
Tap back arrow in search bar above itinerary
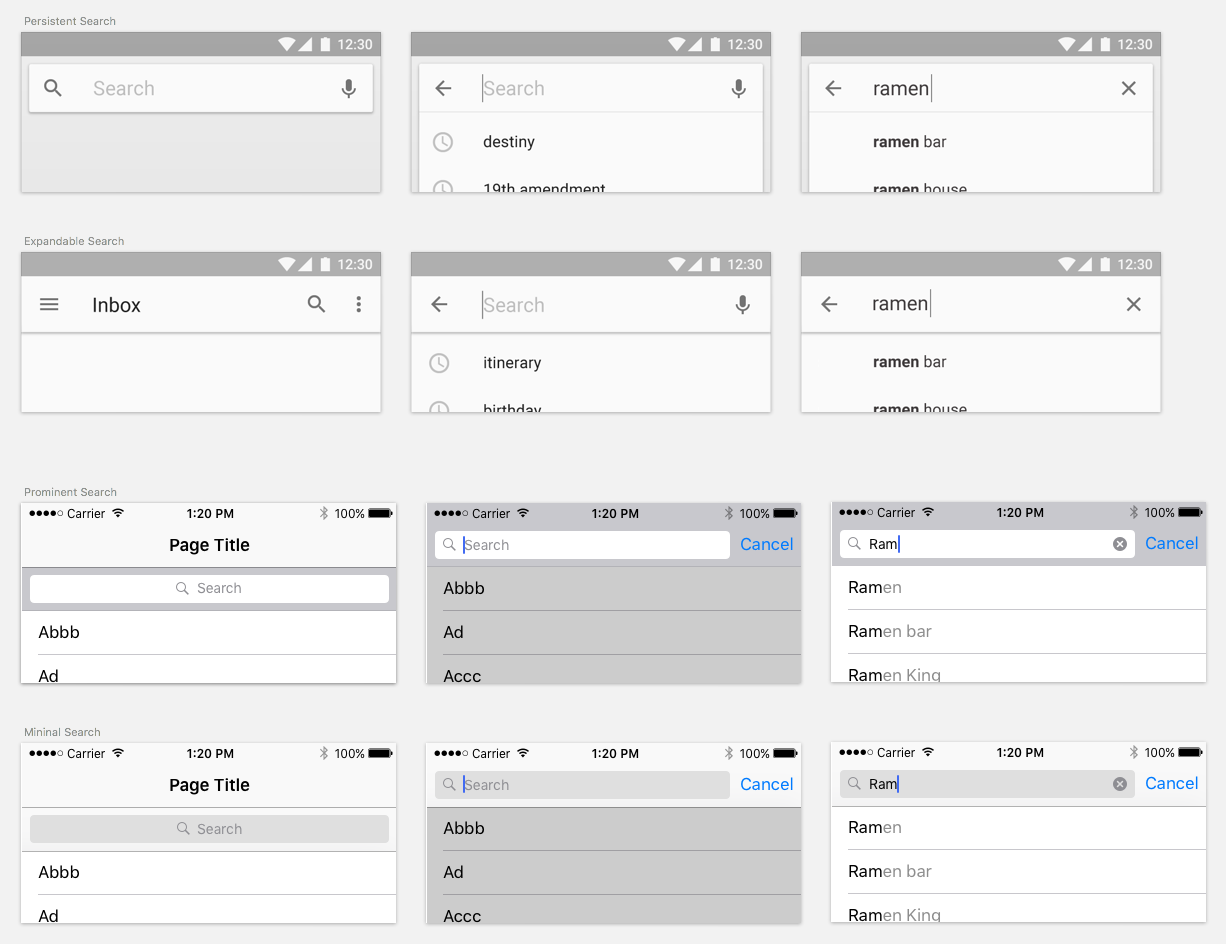[x=439, y=305]
